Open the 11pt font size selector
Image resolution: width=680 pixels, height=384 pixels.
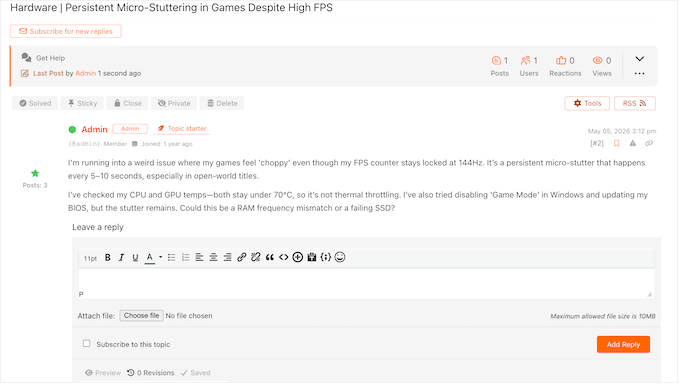coord(90,259)
